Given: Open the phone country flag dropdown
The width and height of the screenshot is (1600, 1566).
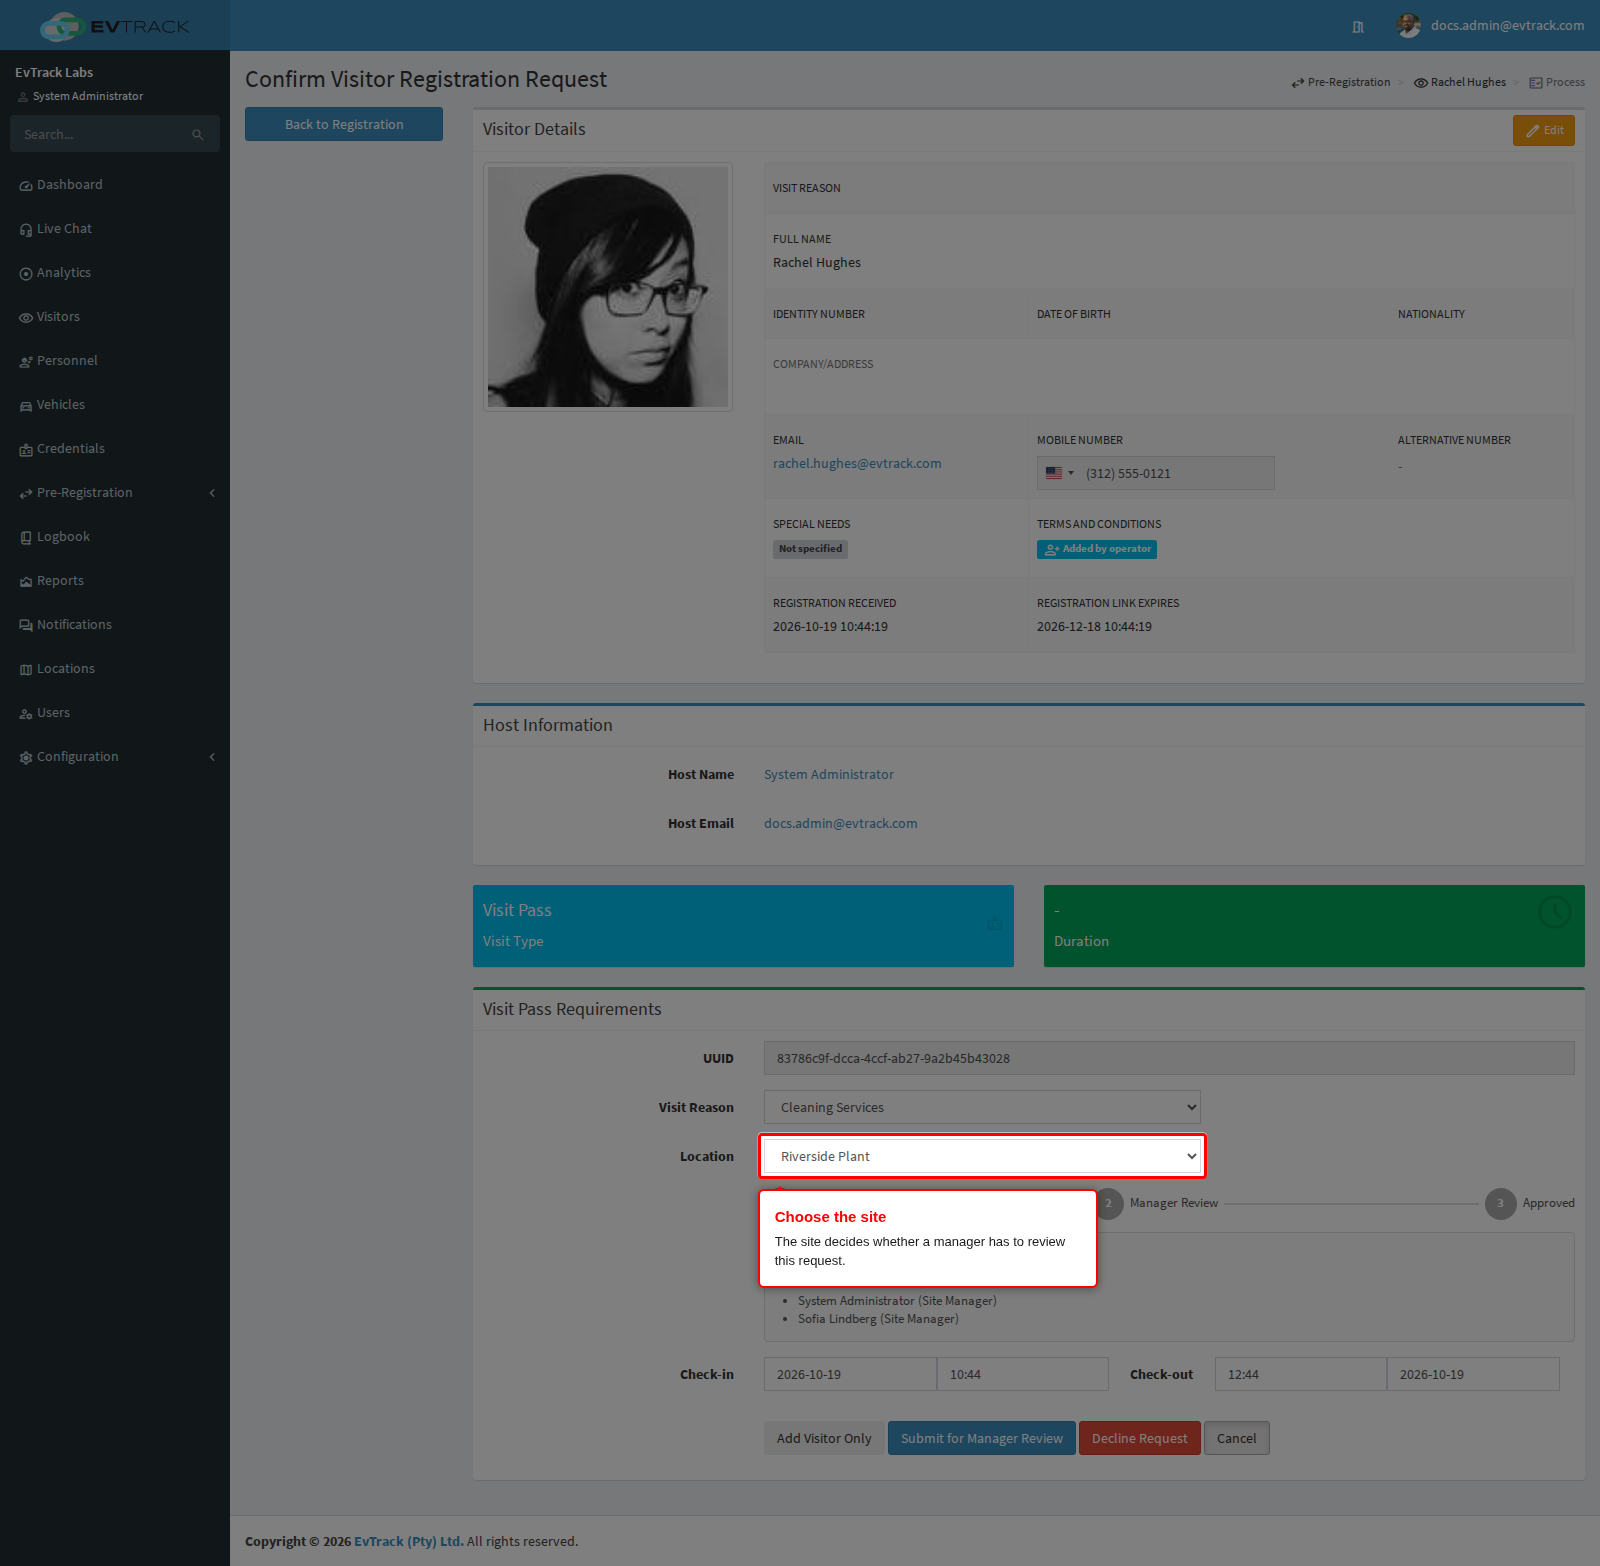Looking at the screenshot, I should [x=1060, y=473].
